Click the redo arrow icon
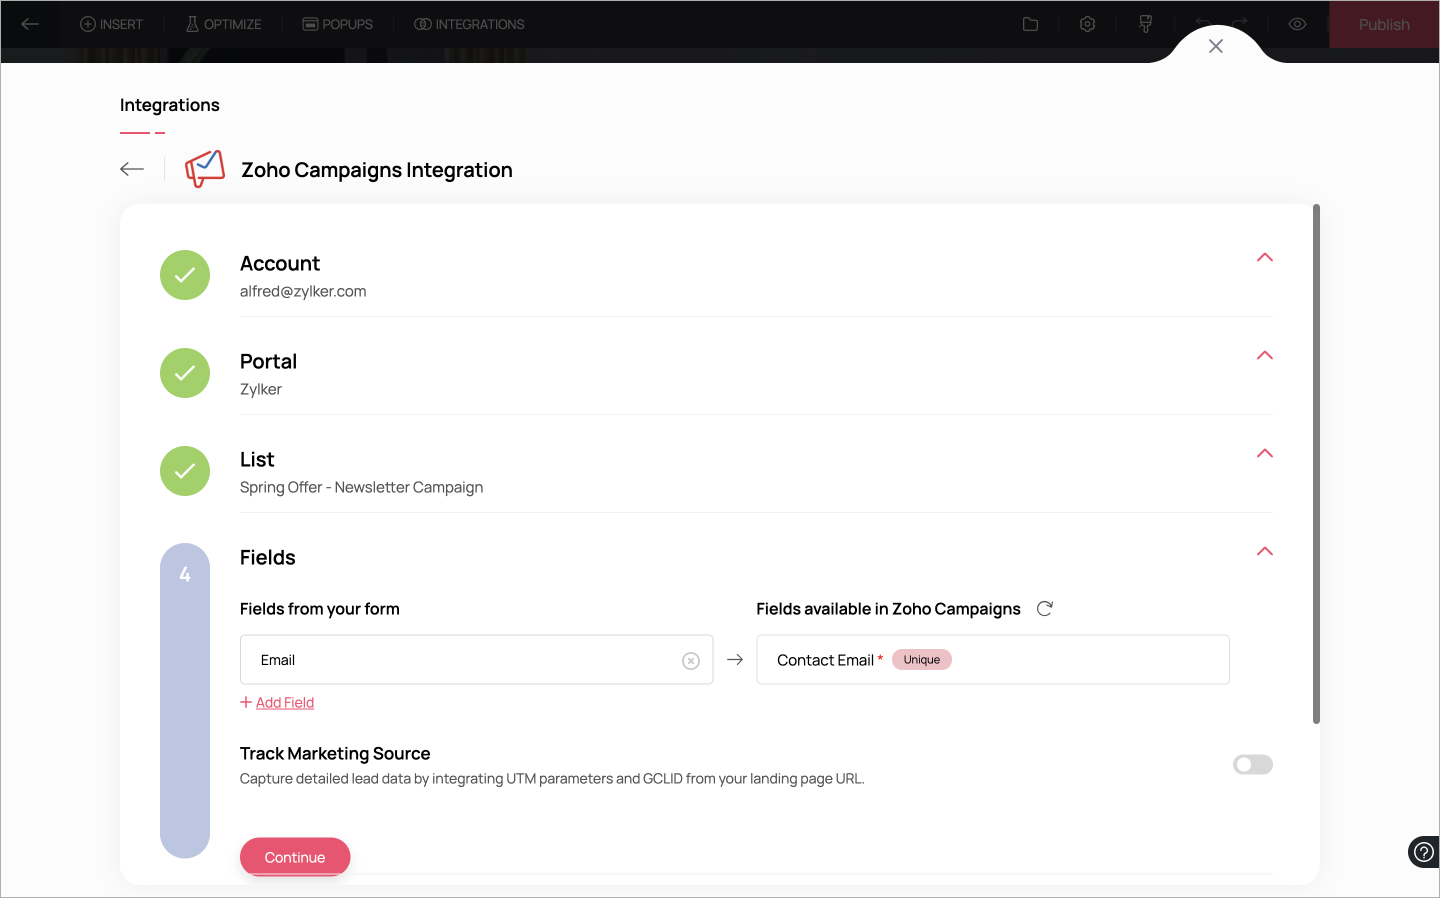This screenshot has width=1440, height=898. [1240, 24]
